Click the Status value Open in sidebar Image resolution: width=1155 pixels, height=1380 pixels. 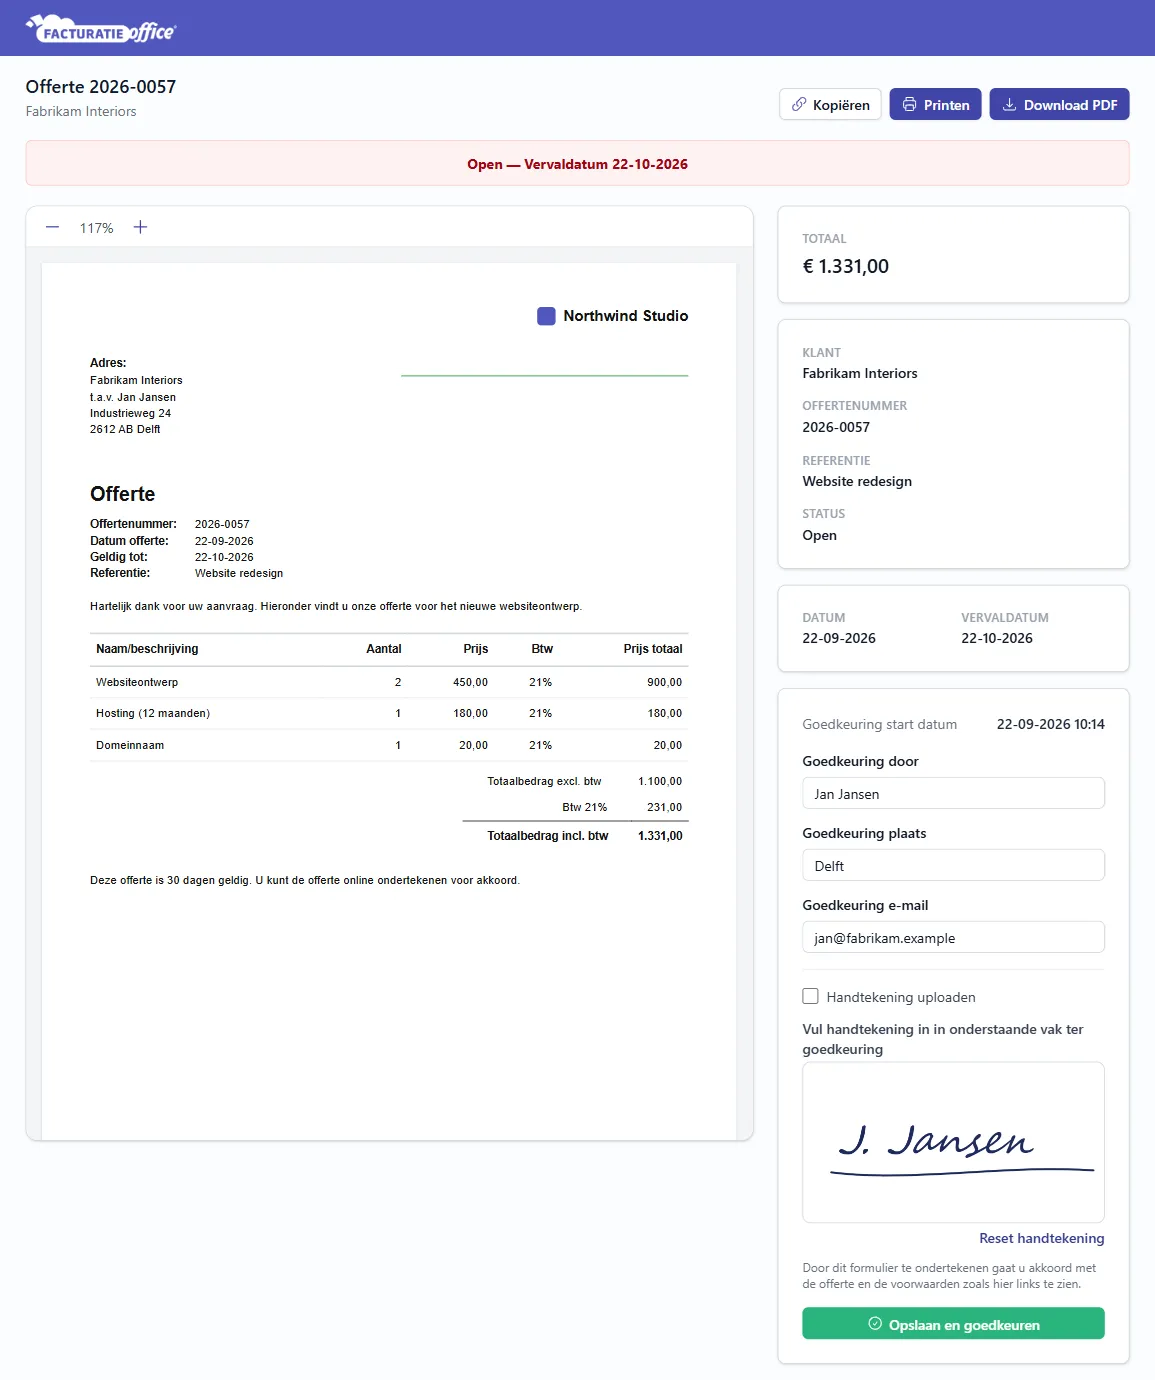click(x=819, y=535)
